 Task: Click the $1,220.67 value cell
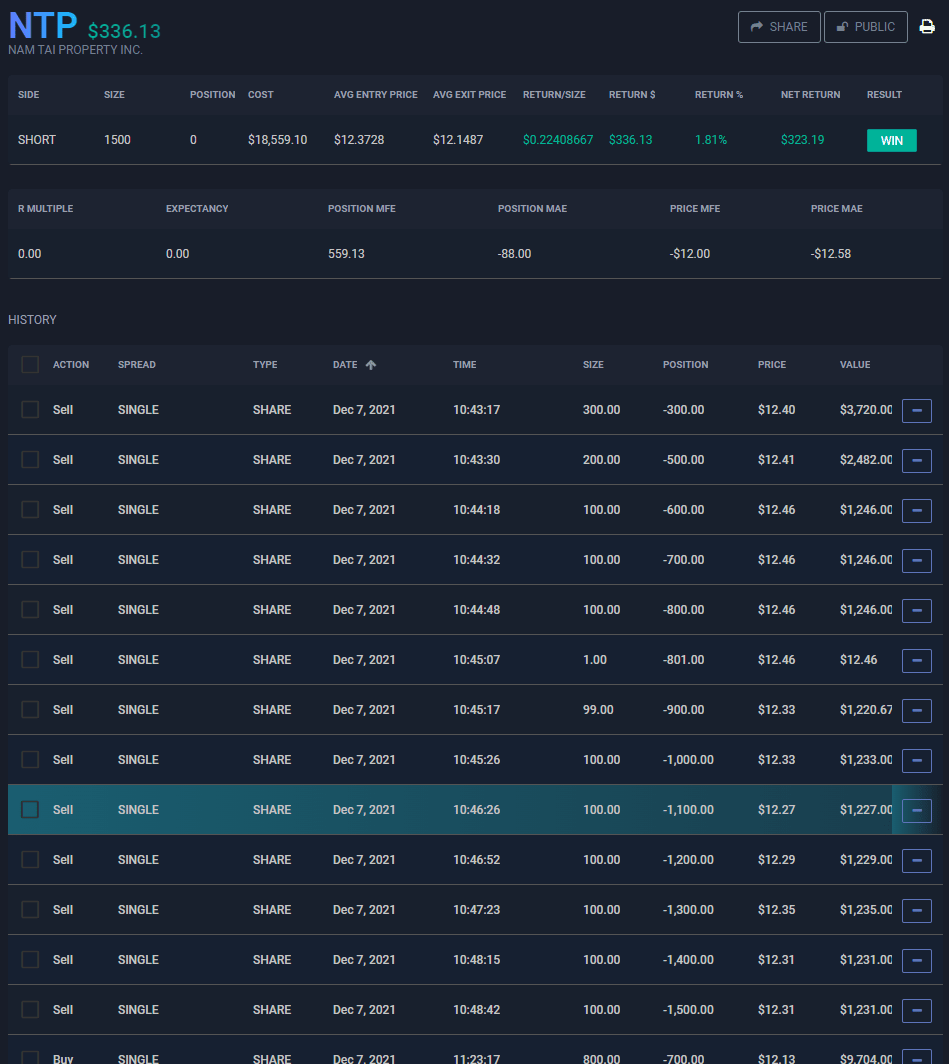click(866, 710)
